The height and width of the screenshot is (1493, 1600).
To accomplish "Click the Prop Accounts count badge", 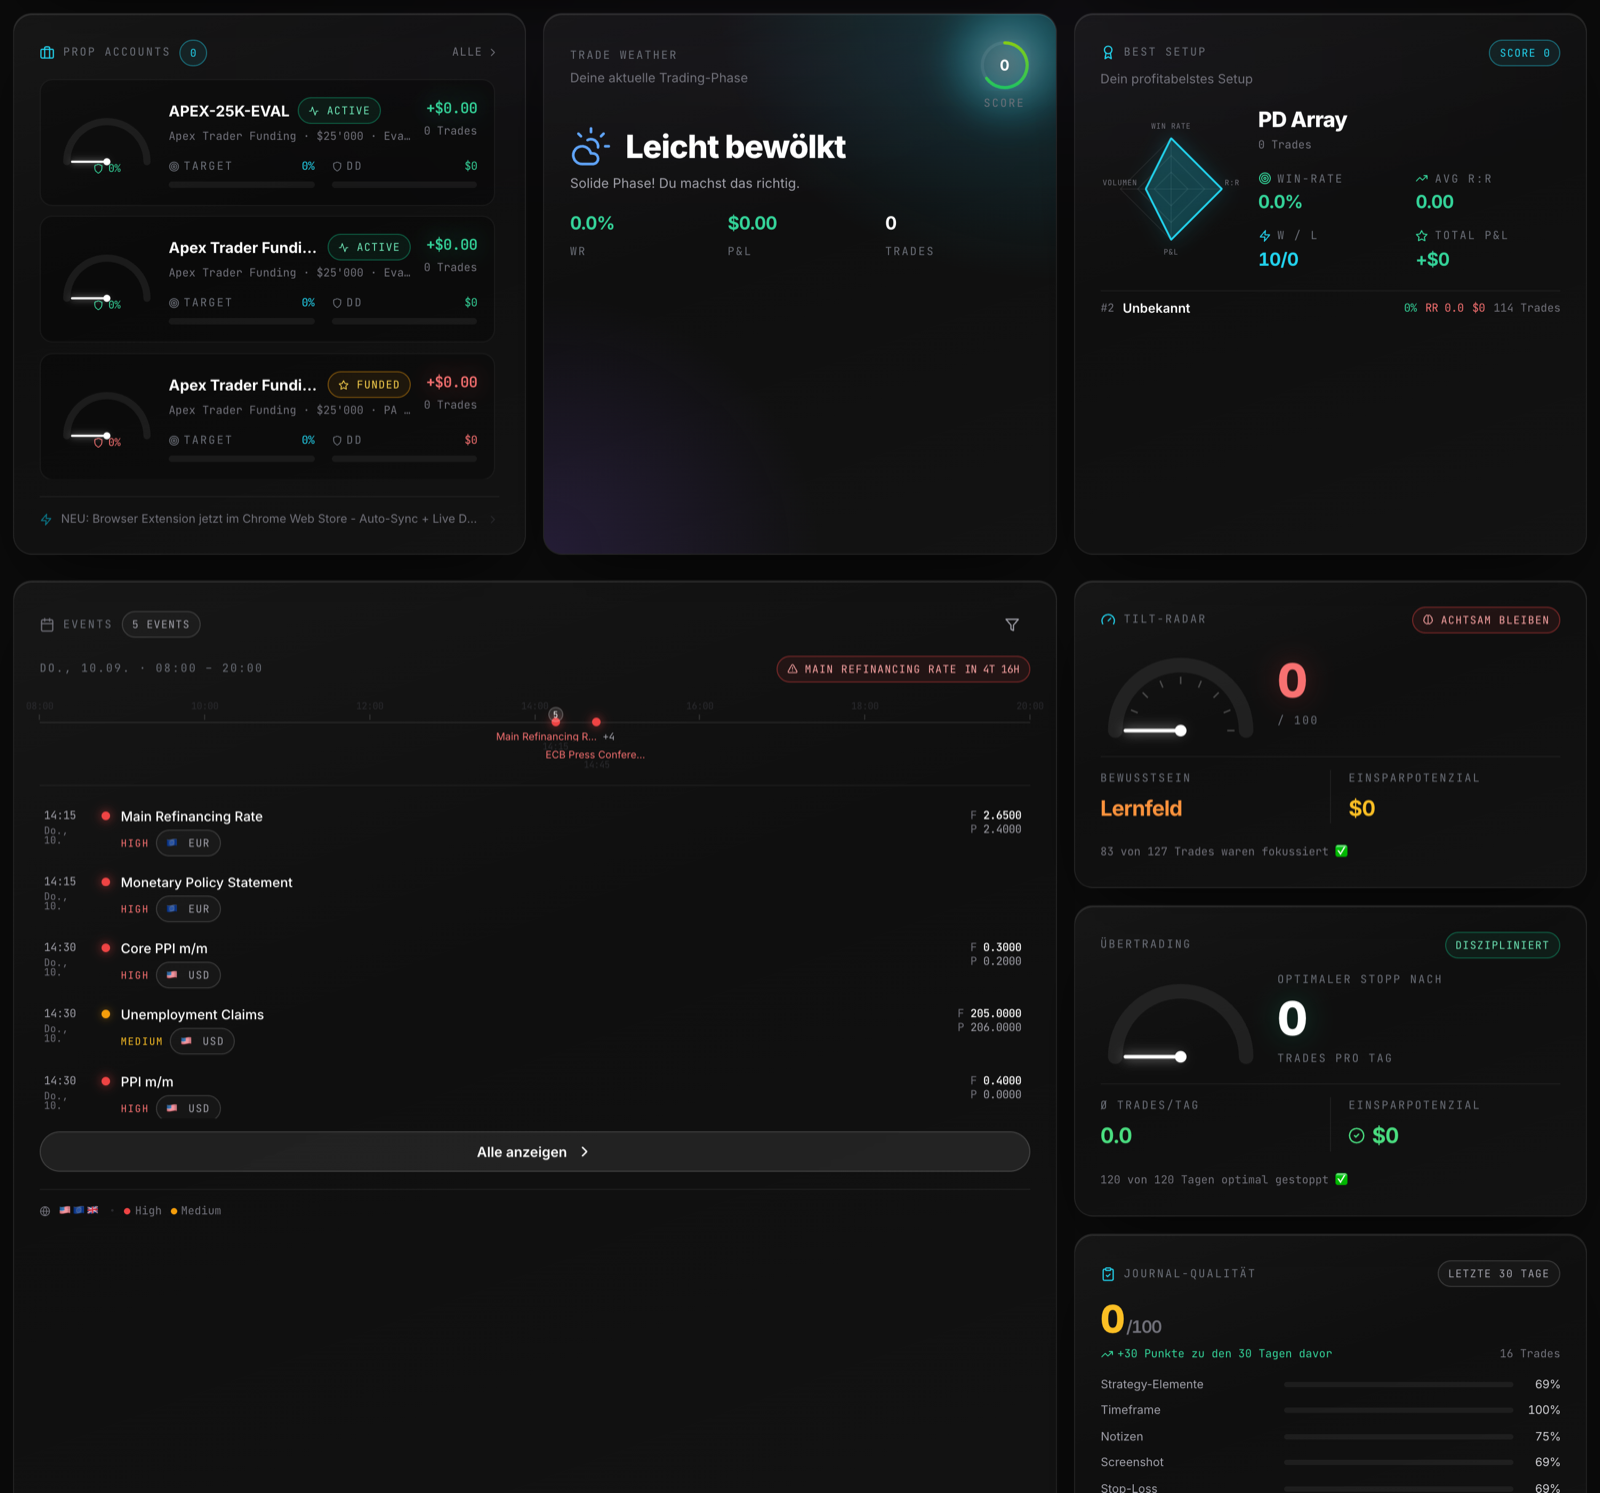I will coord(193,53).
